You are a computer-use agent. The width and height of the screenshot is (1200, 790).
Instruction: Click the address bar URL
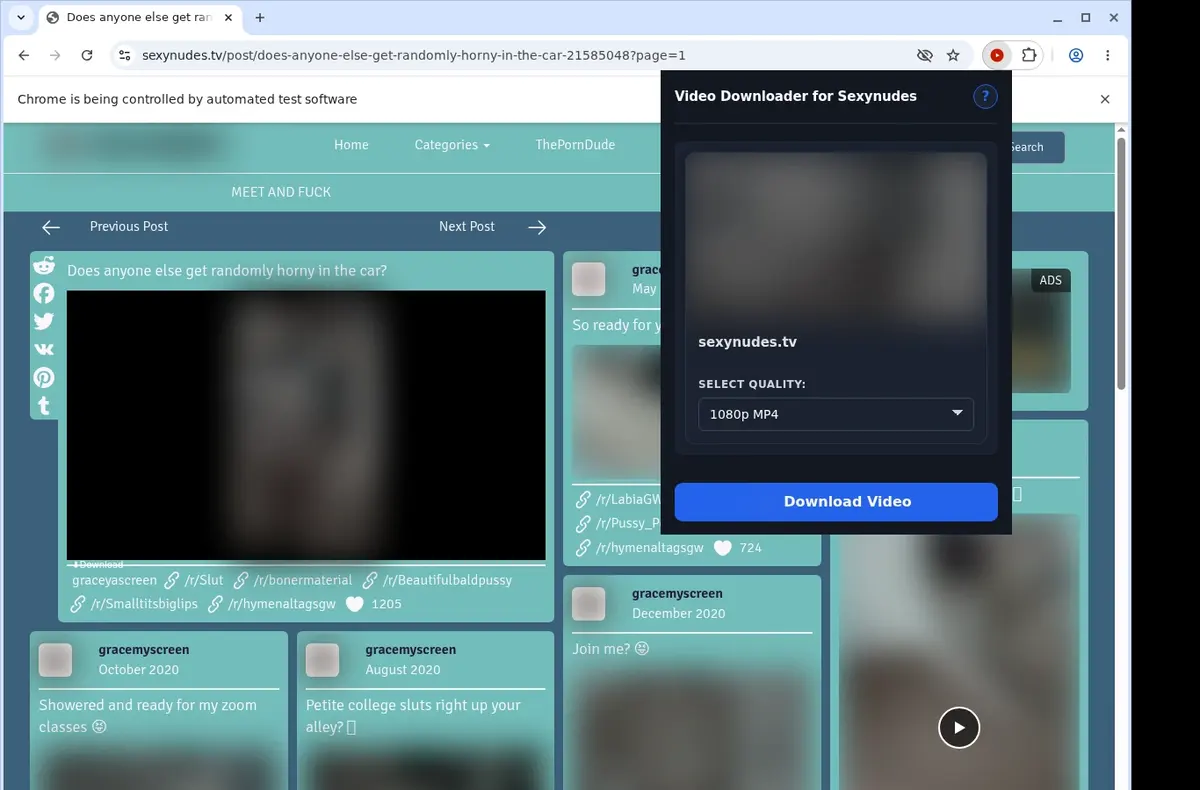tap(414, 56)
